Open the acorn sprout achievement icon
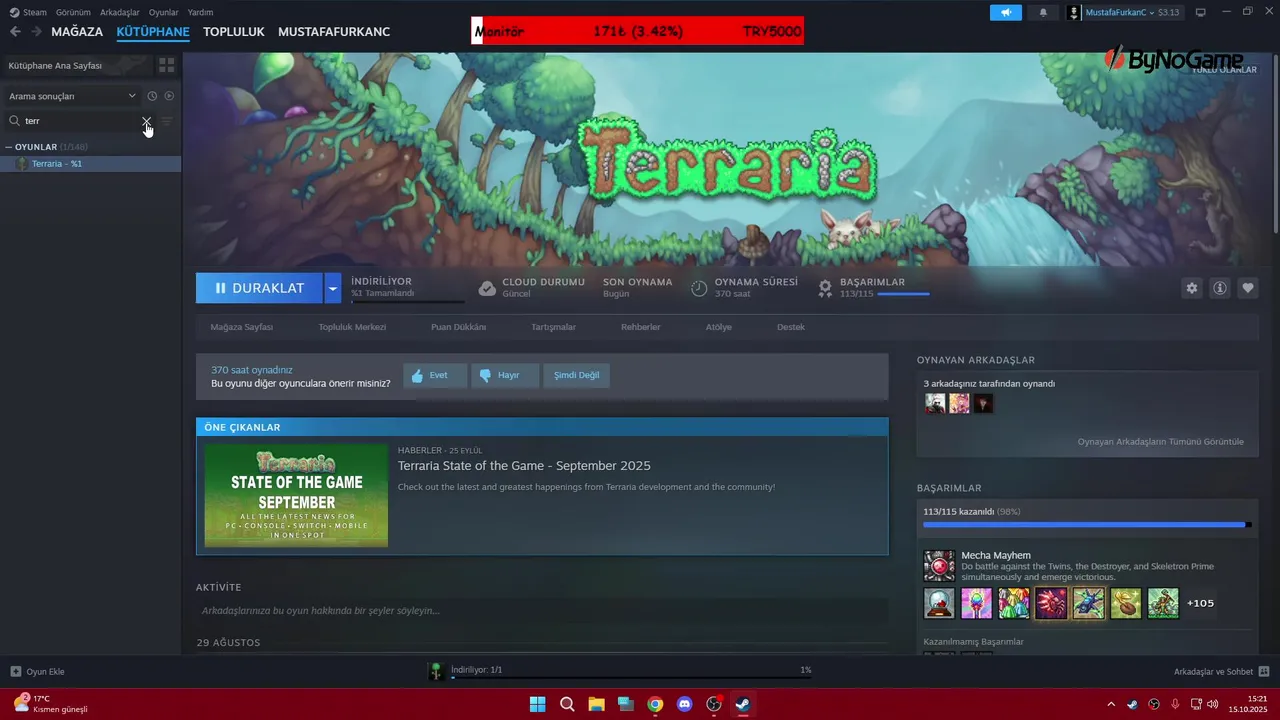This screenshot has height=720, width=1280. click(1126, 603)
